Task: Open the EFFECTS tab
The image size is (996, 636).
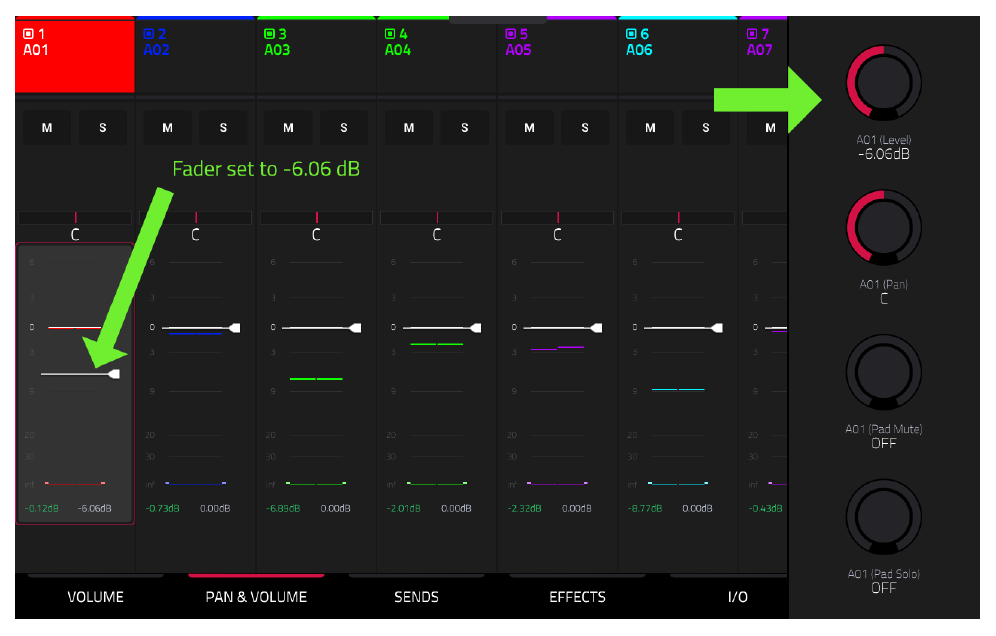Action: coord(577,597)
